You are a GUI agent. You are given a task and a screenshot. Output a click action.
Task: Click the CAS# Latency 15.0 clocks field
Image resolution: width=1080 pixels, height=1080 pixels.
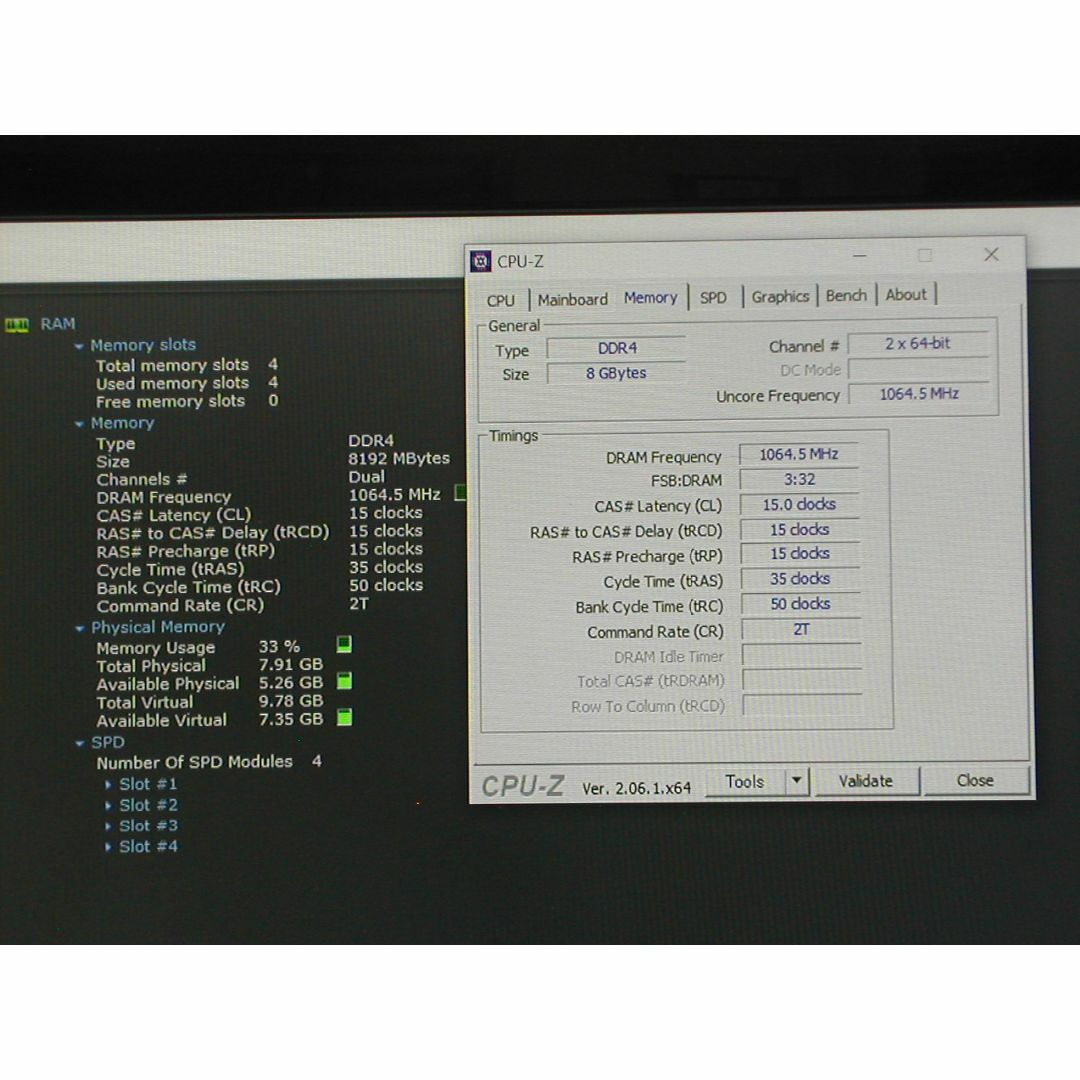tap(800, 505)
